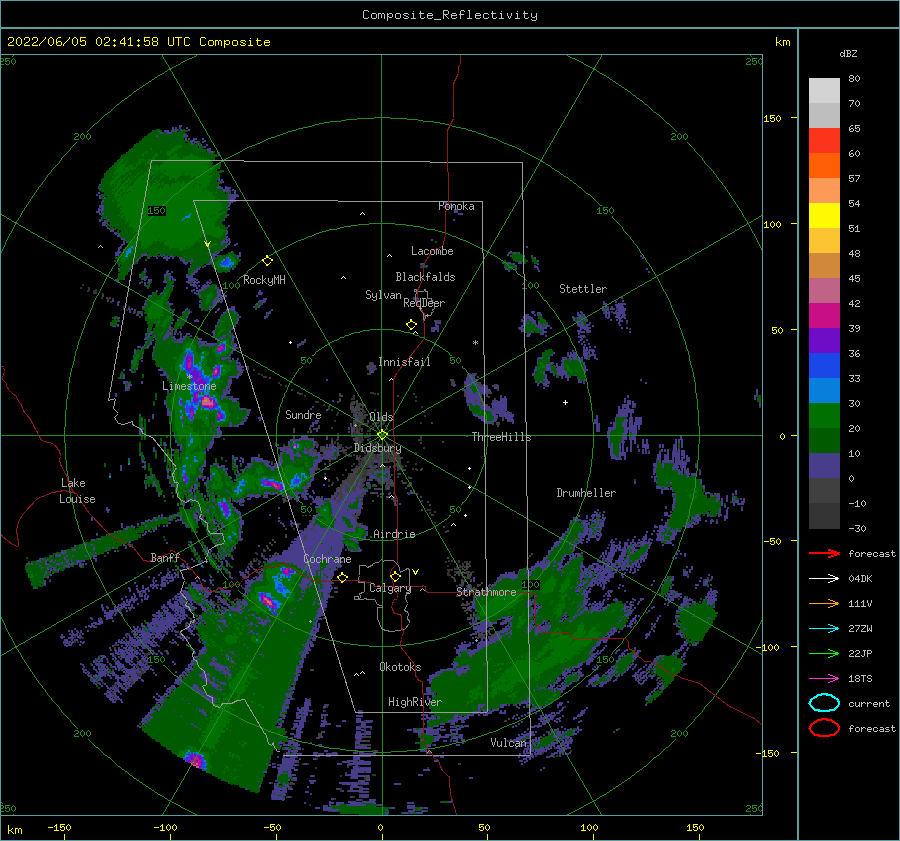Click the Lacombe city label
The image size is (900, 841).
point(432,251)
